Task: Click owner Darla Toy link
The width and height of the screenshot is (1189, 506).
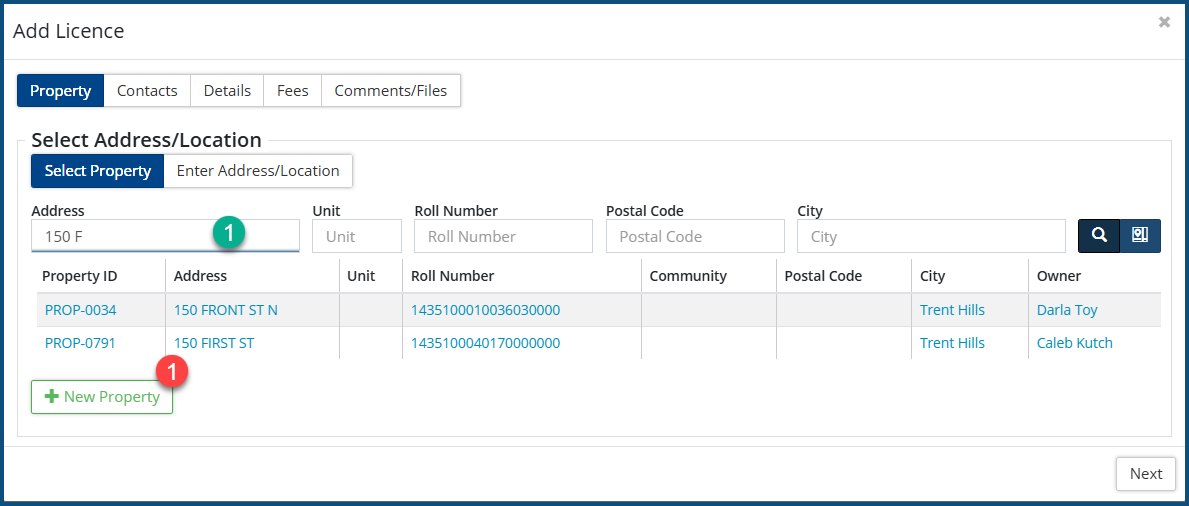Action: click(x=1067, y=310)
